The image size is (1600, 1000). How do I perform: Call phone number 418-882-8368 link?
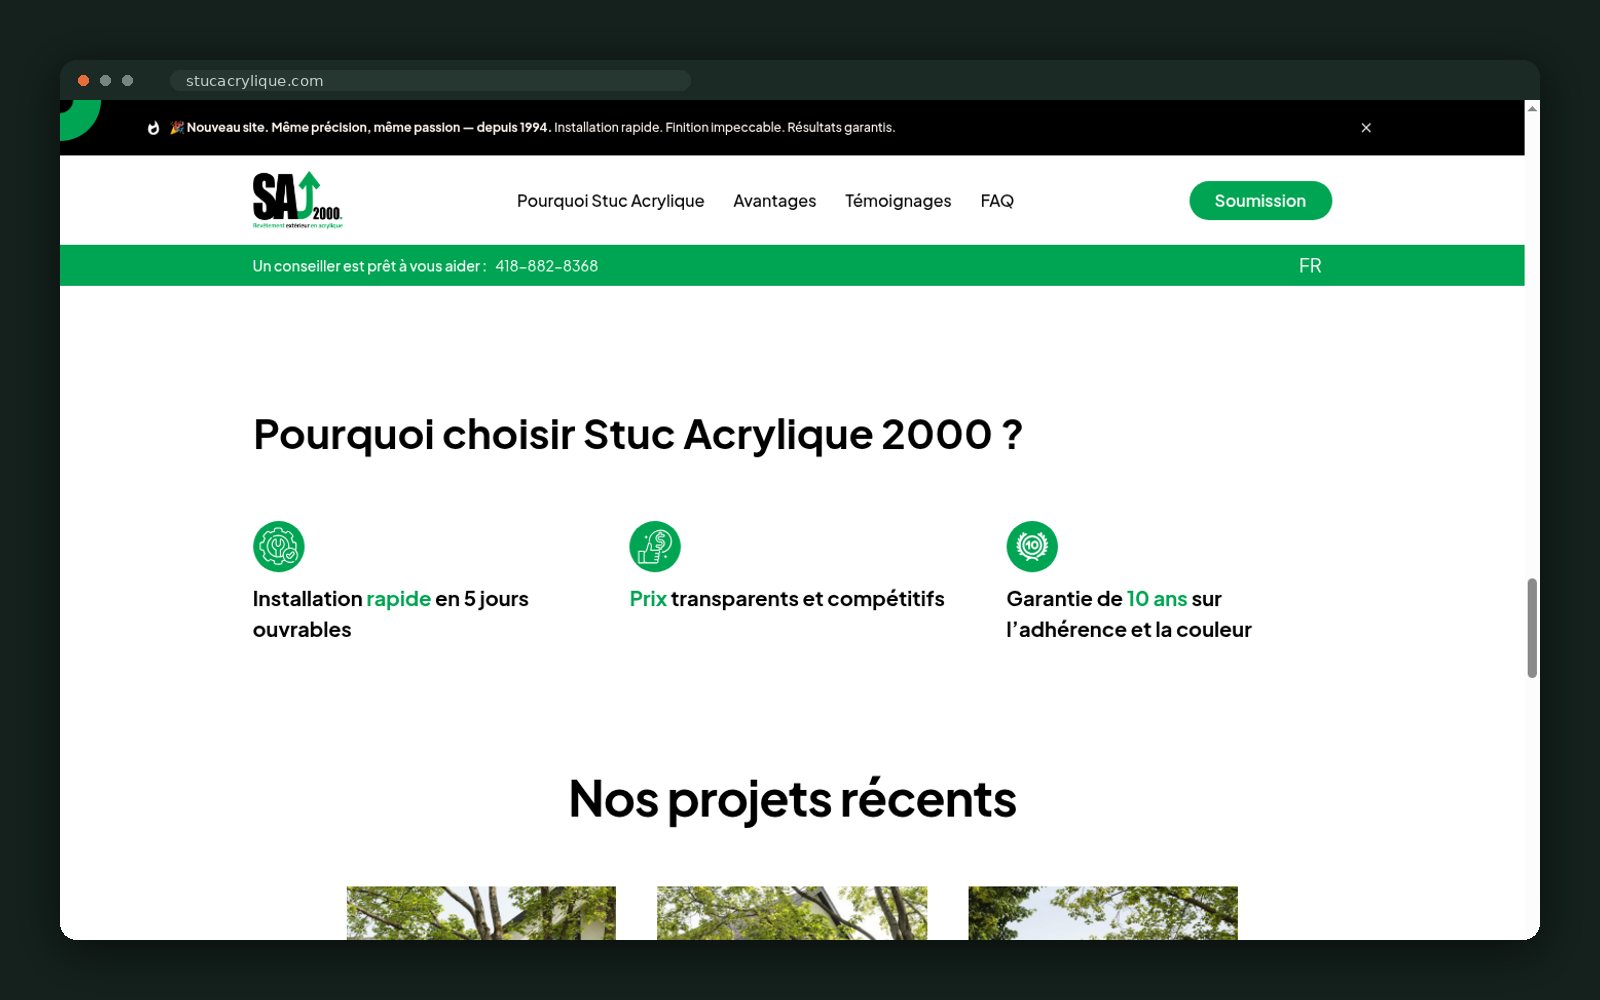[546, 266]
